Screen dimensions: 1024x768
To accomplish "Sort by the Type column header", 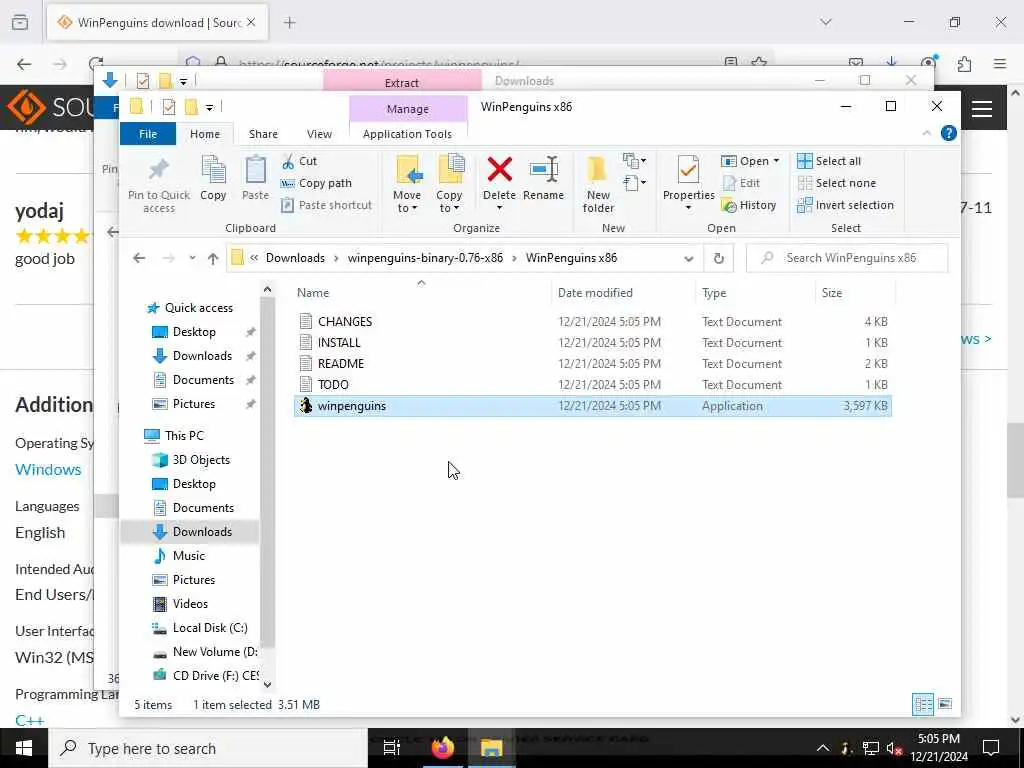I will (756, 293).
